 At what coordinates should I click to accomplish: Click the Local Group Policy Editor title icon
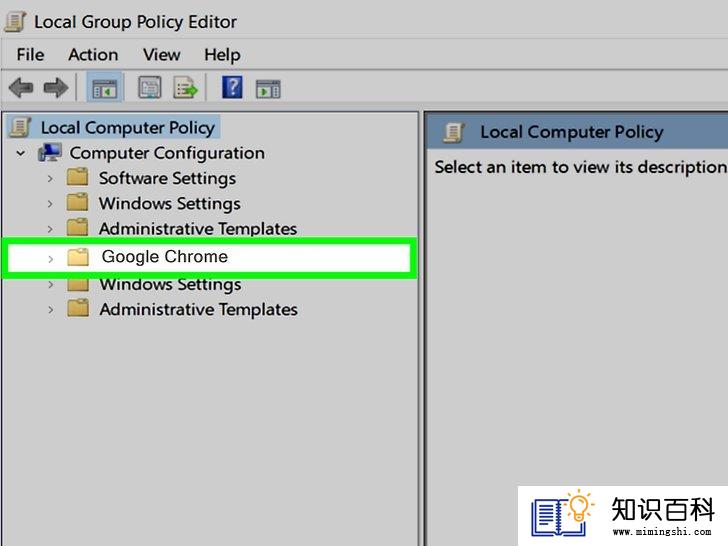click(x=15, y=22)
